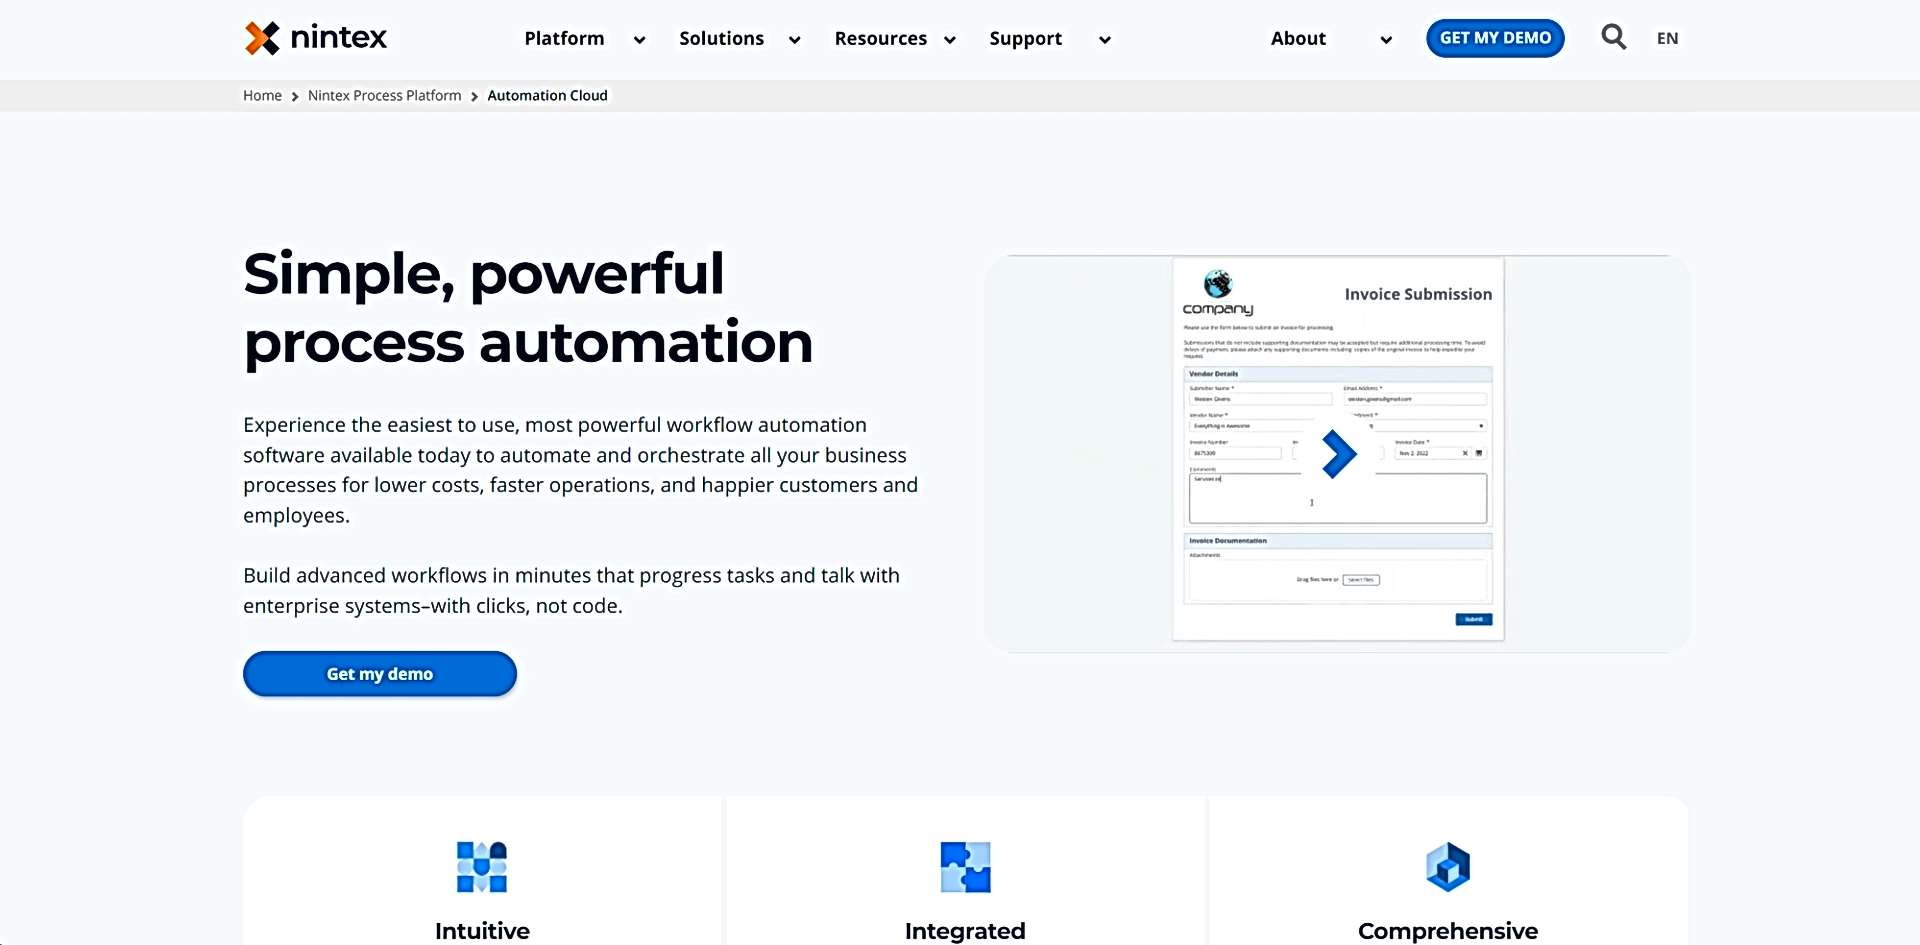Expand the Solutions dropdown chevron
1920x945 pixels.
pos(795,40)
